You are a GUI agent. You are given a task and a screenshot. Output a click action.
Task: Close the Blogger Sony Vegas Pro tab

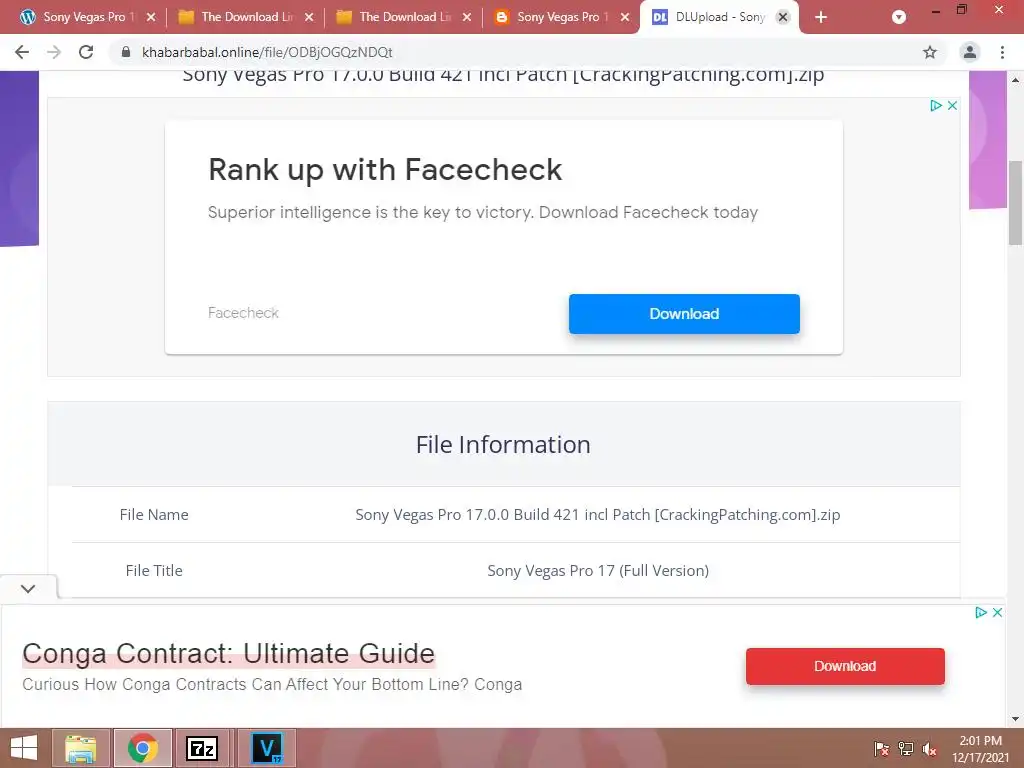pyautogui.click(x=625, y=17)
